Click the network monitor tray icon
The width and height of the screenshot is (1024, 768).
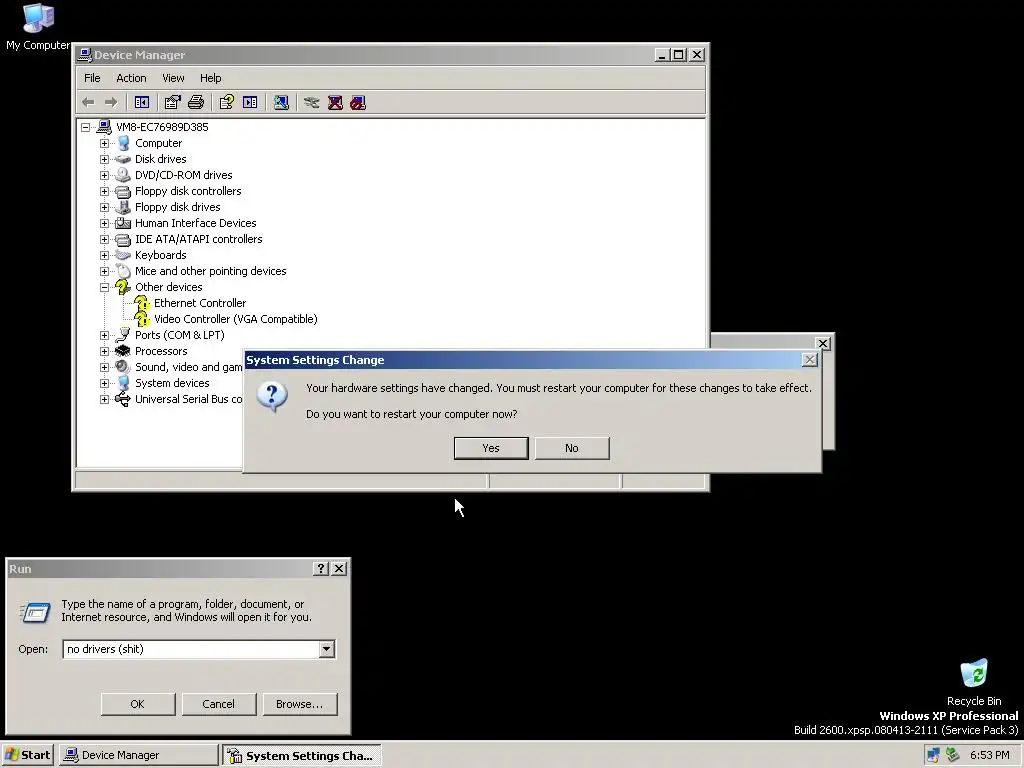click(x=933, y=755)
